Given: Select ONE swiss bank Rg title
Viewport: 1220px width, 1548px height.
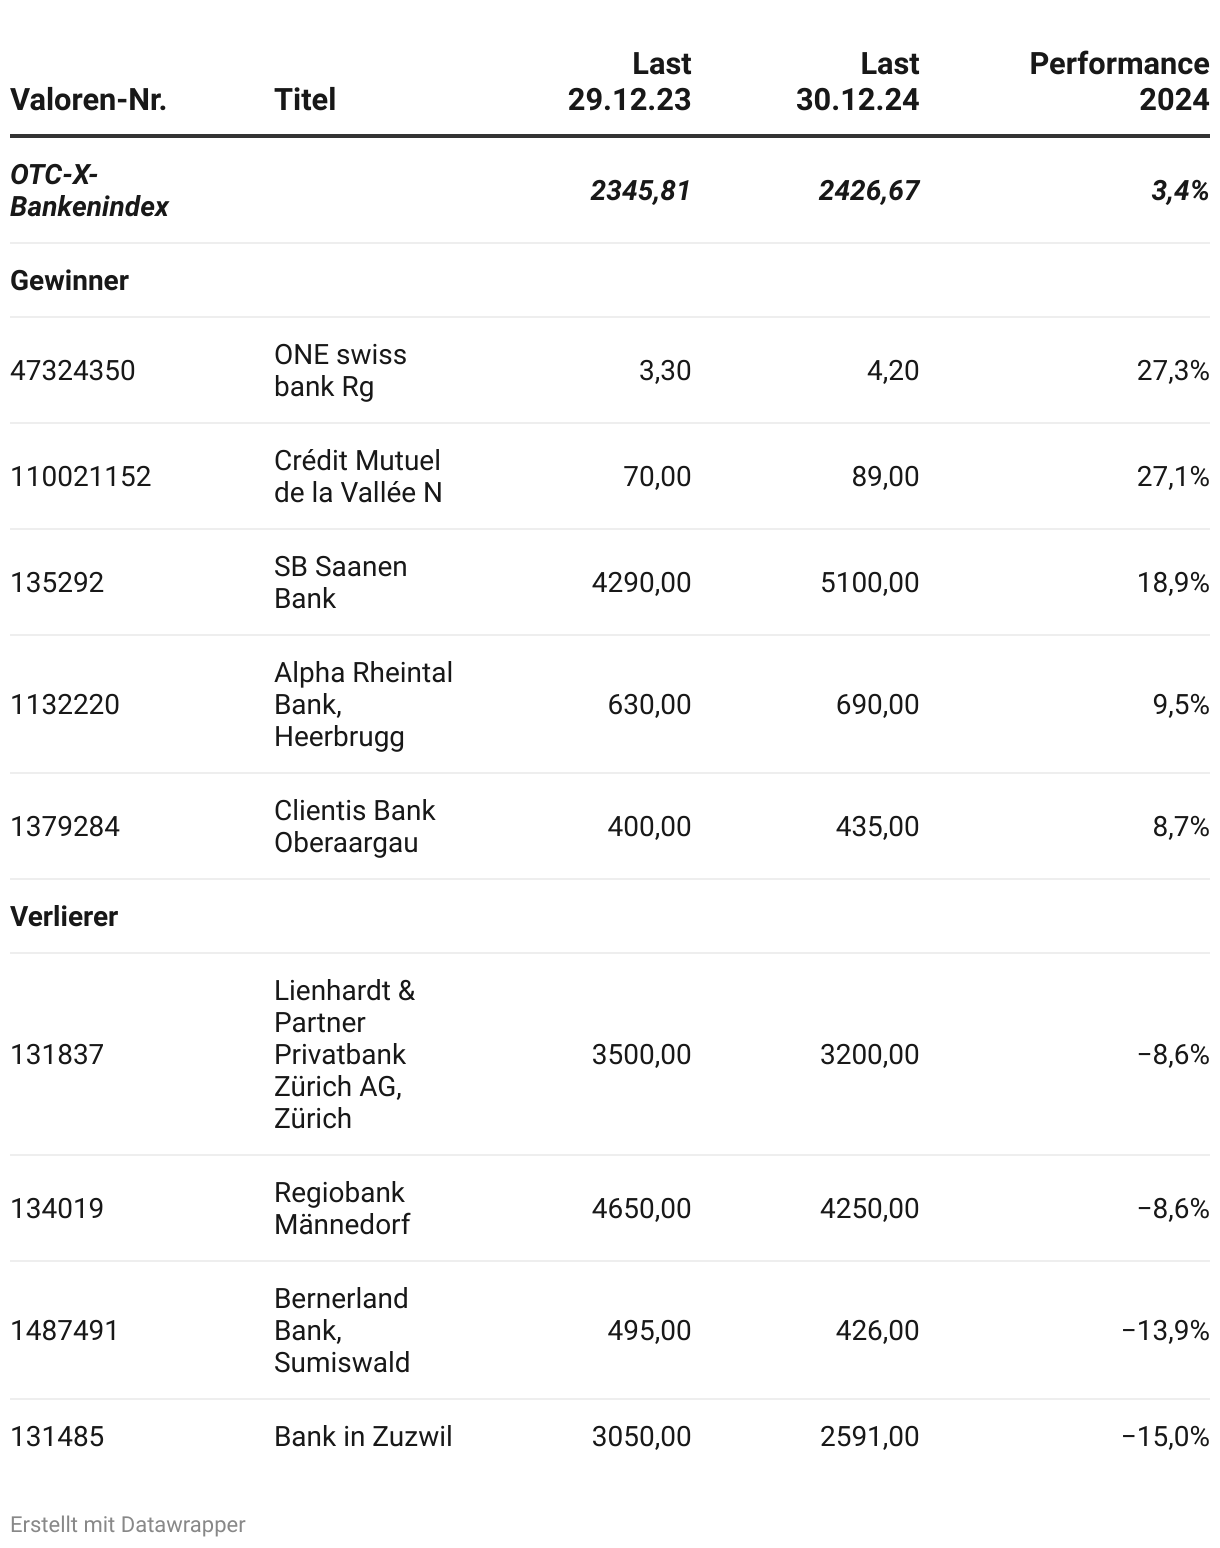Looking at the screenshot, I should [x=340, y=371].
